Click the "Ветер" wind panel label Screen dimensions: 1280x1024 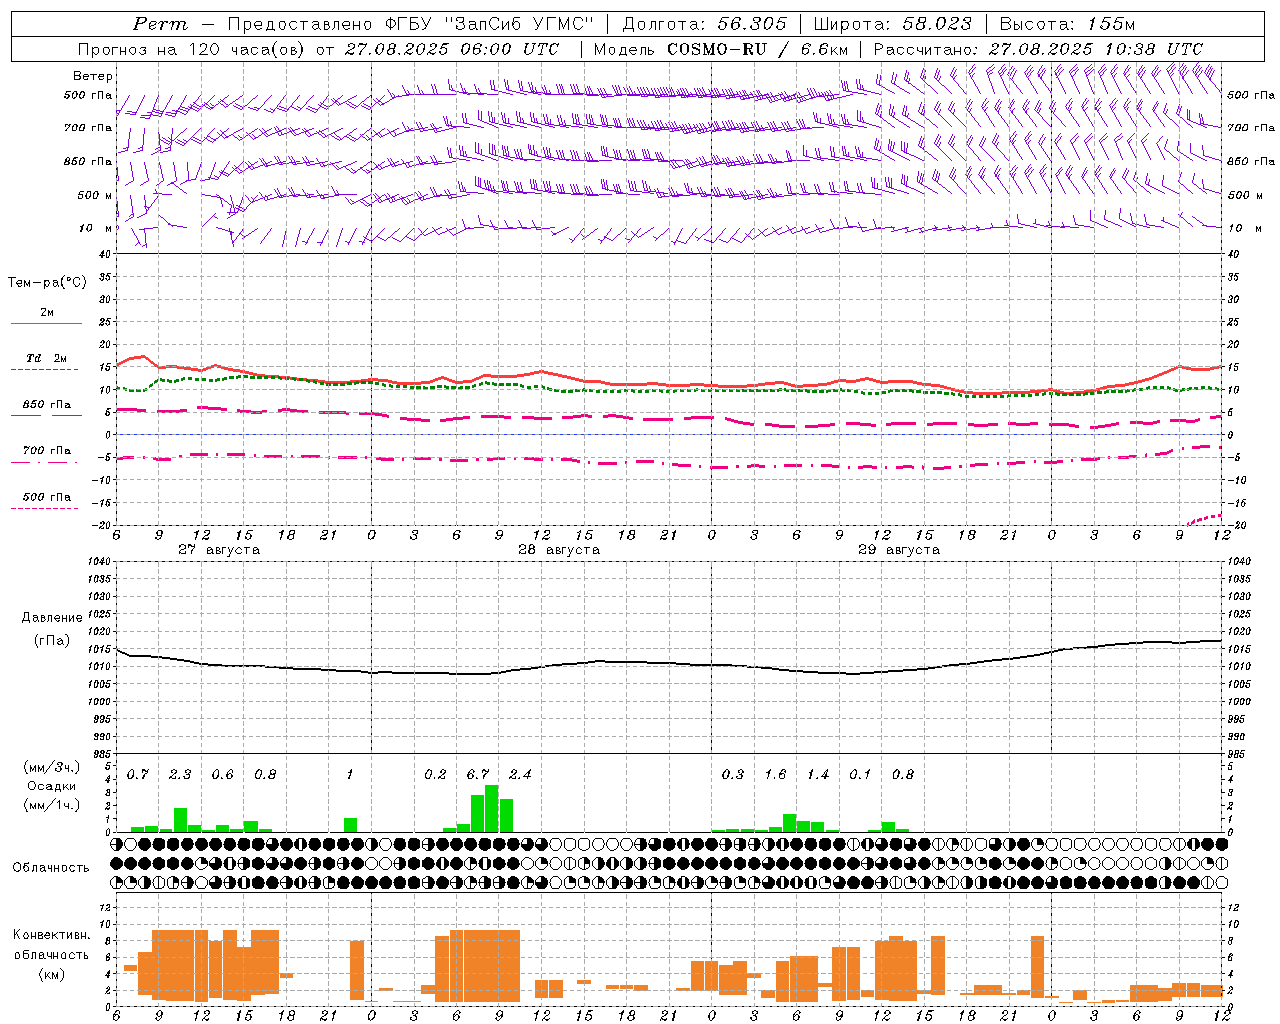tap(93, 76)
